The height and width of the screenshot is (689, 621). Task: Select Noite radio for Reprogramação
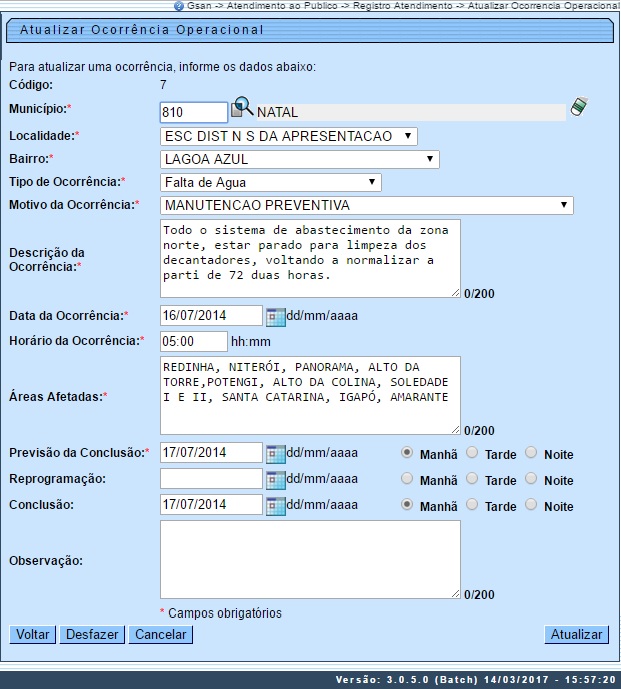531,479
